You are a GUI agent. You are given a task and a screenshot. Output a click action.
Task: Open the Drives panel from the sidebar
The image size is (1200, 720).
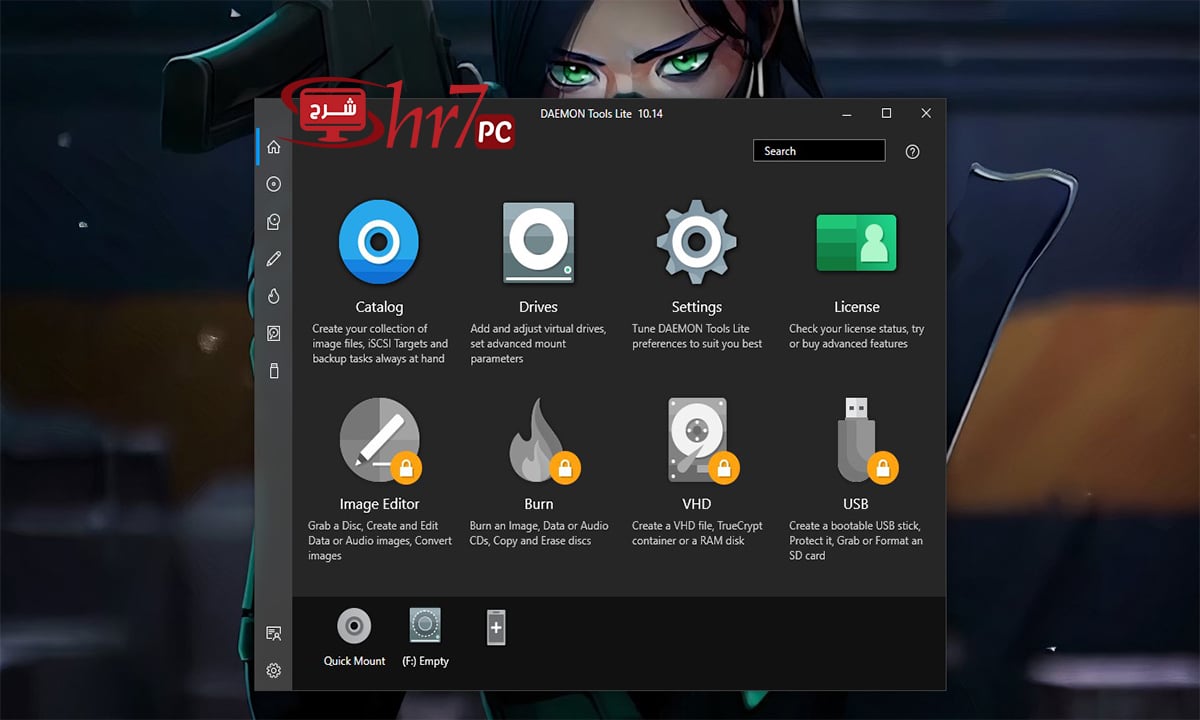click(273, 221)
